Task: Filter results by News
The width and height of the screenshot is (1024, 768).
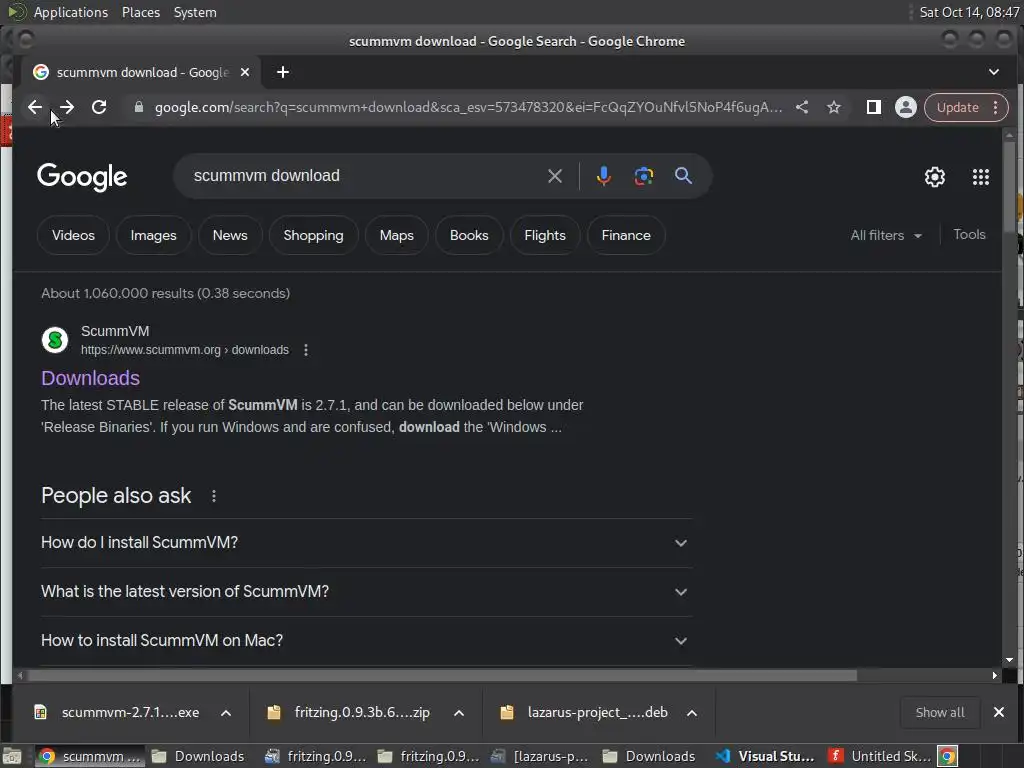Action: [230, 235]
